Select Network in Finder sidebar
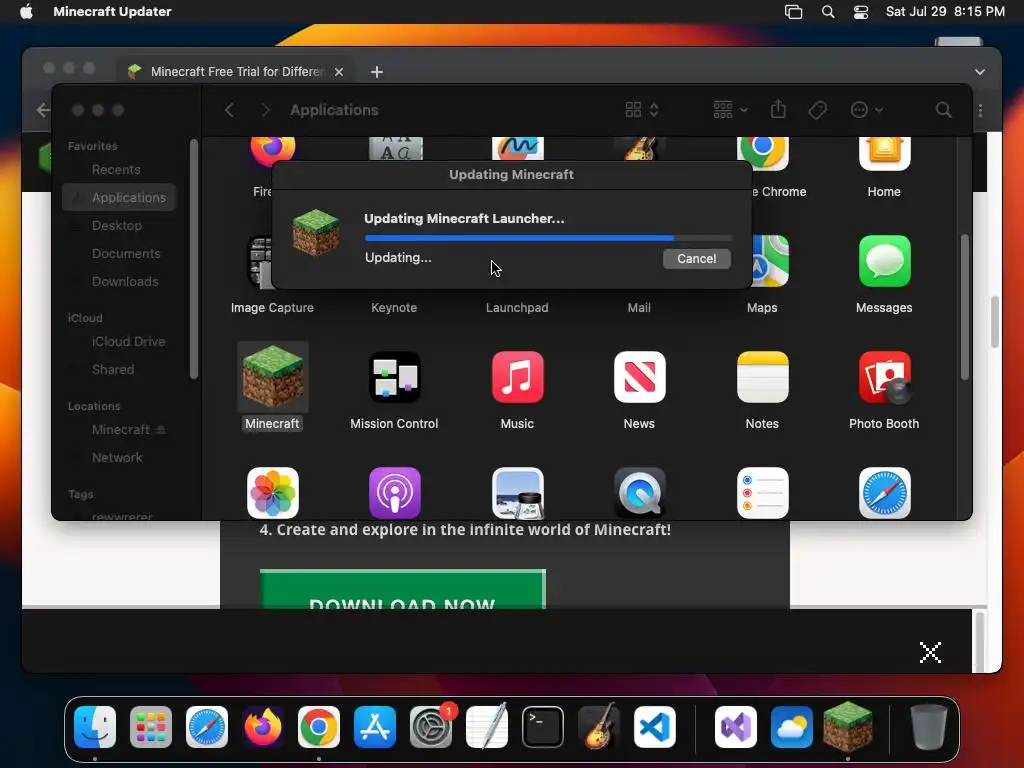This screenshot has height=768, width=1024. click(119, 458)
